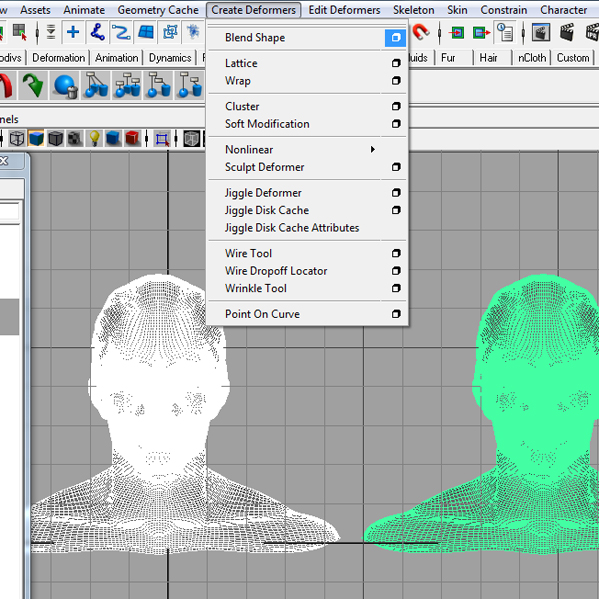Image resolution: width=599 pixels, height=599 pixels.
Task: Open the Wire Tool options box
Action: point(396,253)
